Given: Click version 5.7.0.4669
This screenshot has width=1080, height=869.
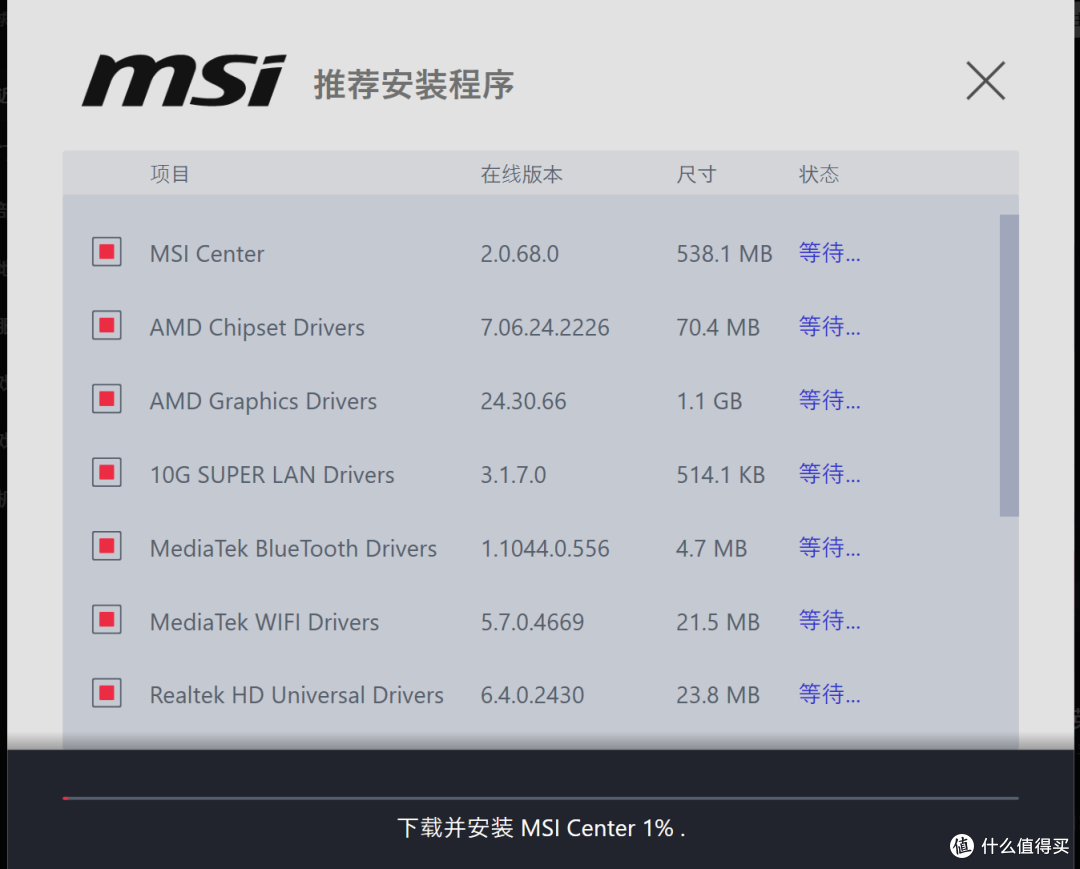Looking at the screenshot, I should [x=532, y=622].
